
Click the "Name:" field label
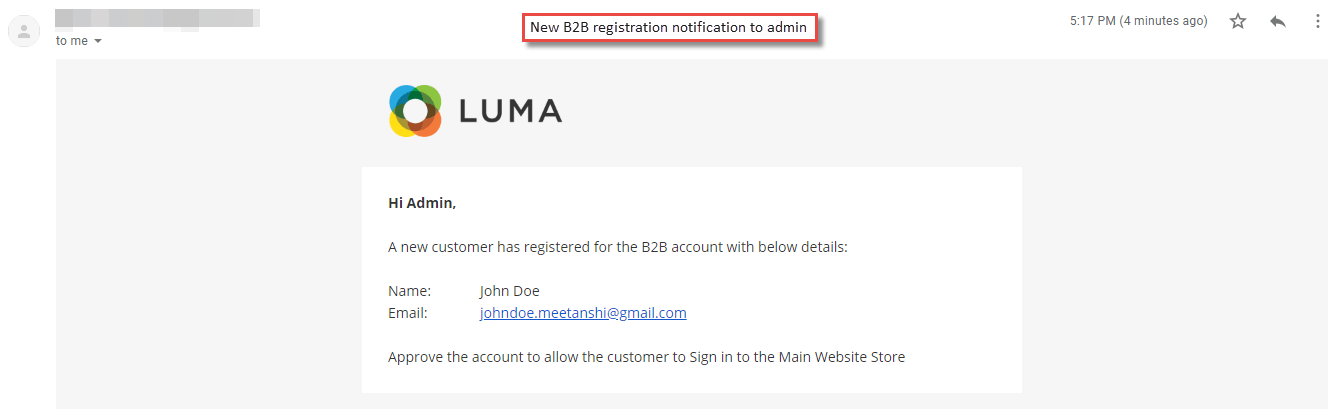tap(409, 291)
